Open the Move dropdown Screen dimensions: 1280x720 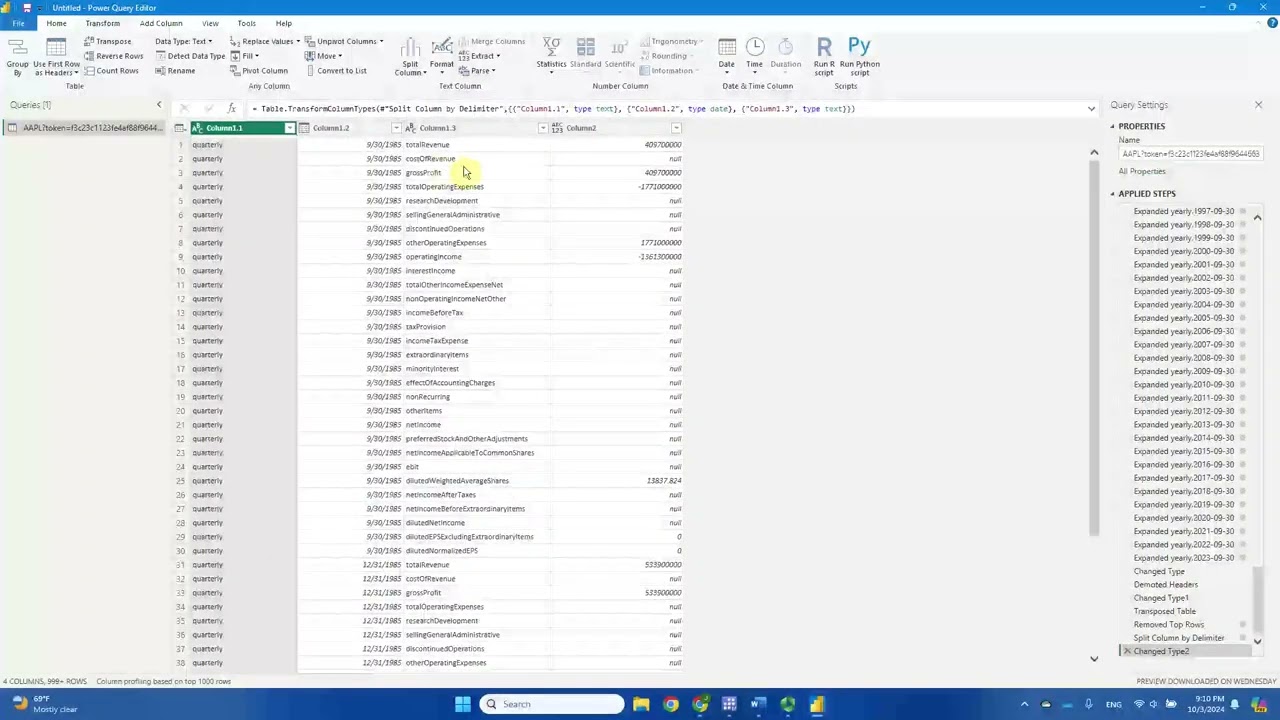[324, 56]
